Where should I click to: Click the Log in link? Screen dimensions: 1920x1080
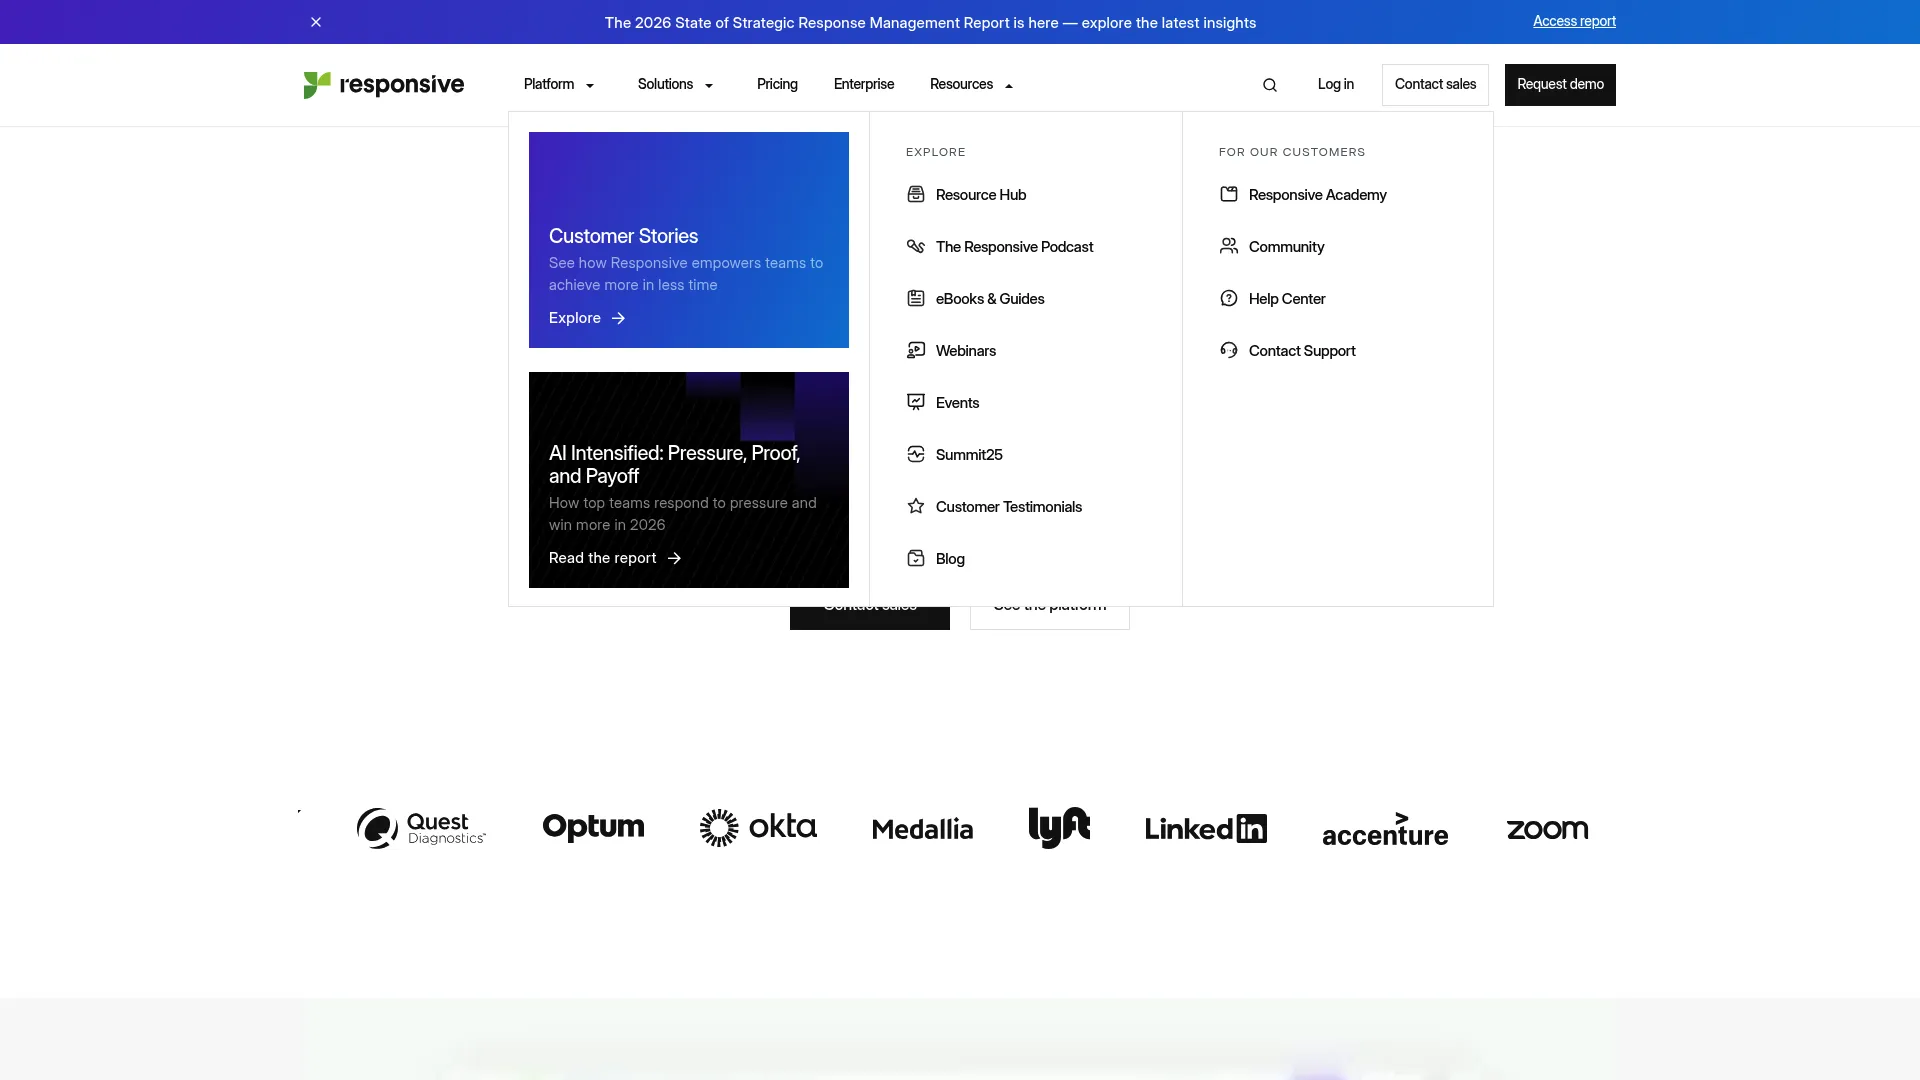1336,85
